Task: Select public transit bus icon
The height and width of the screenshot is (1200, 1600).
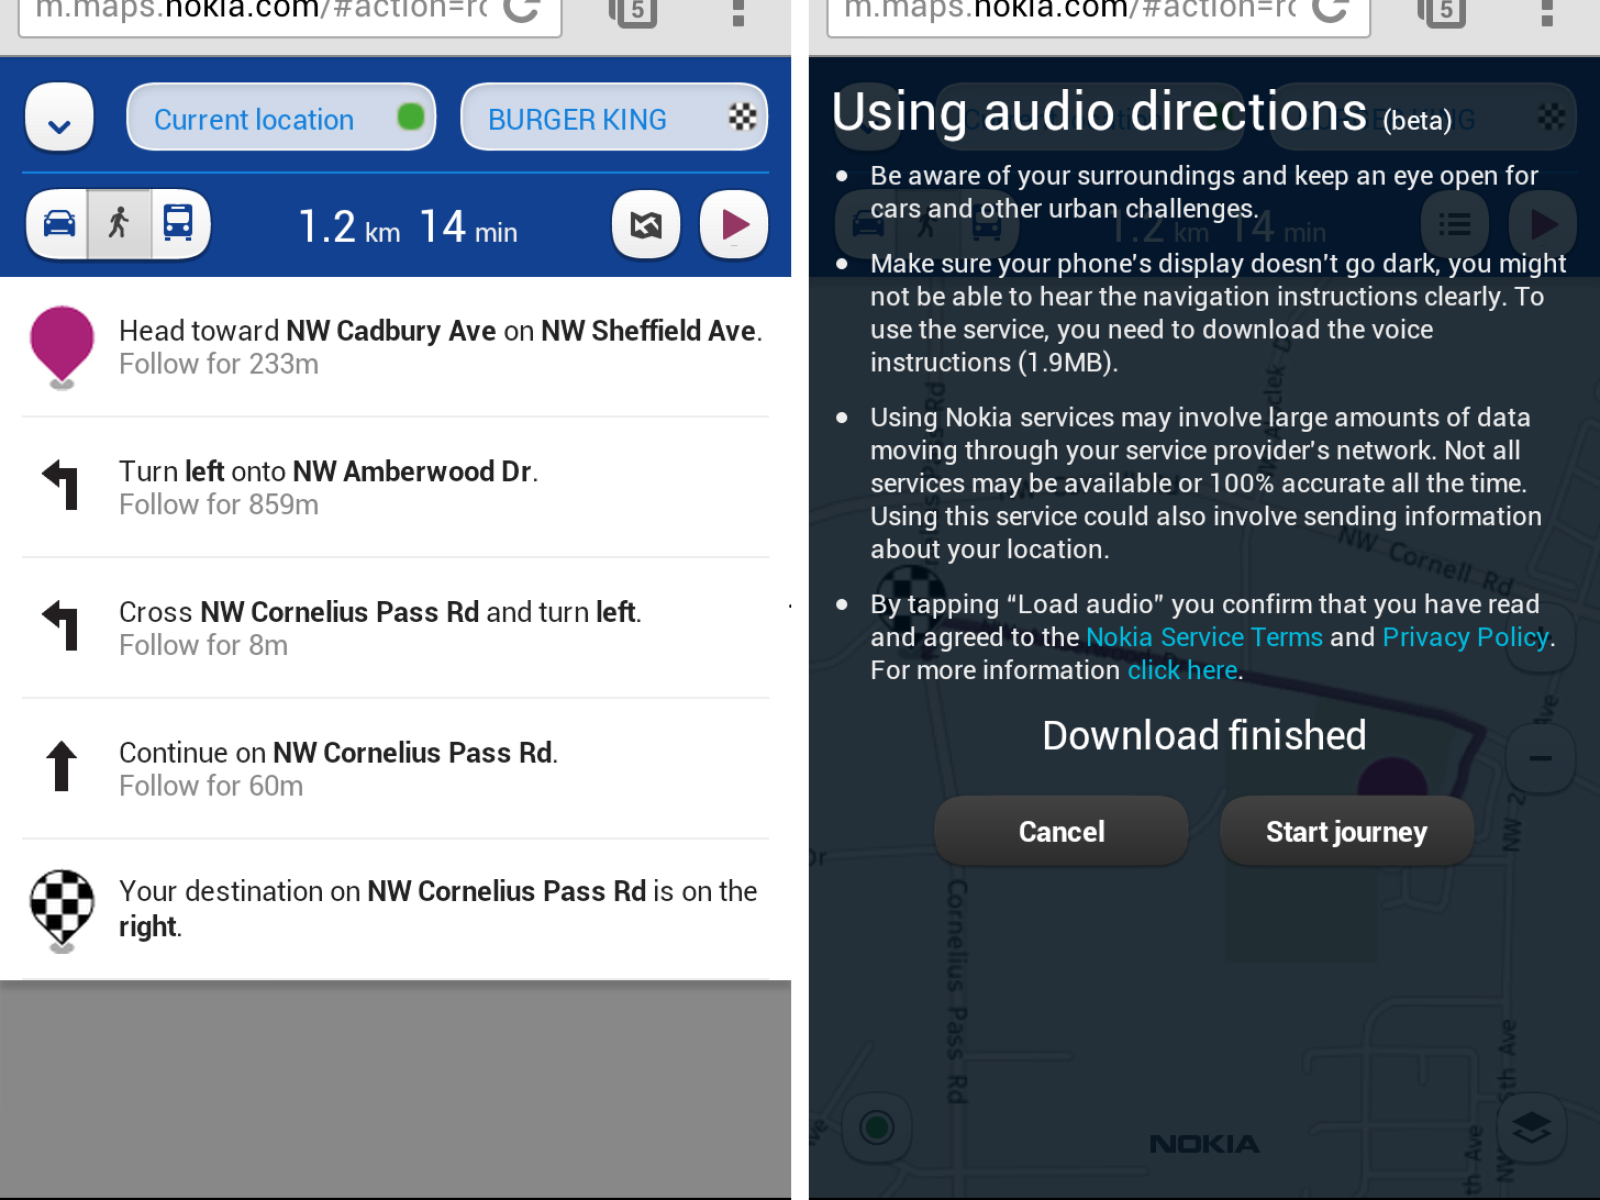Action: (179, 224)
